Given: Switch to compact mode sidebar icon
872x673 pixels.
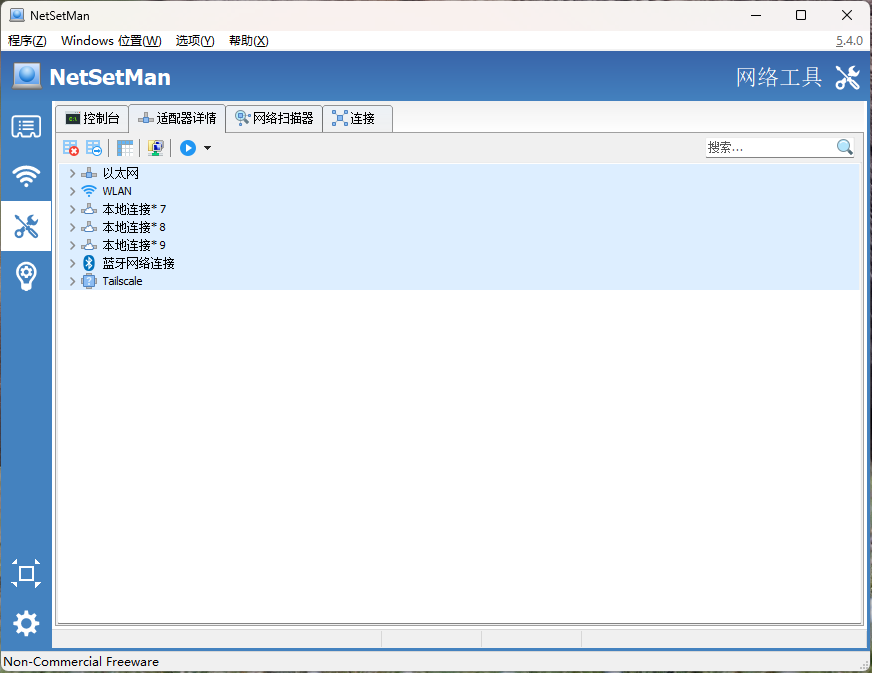Looking at the screenshot, I should (26, 573).
